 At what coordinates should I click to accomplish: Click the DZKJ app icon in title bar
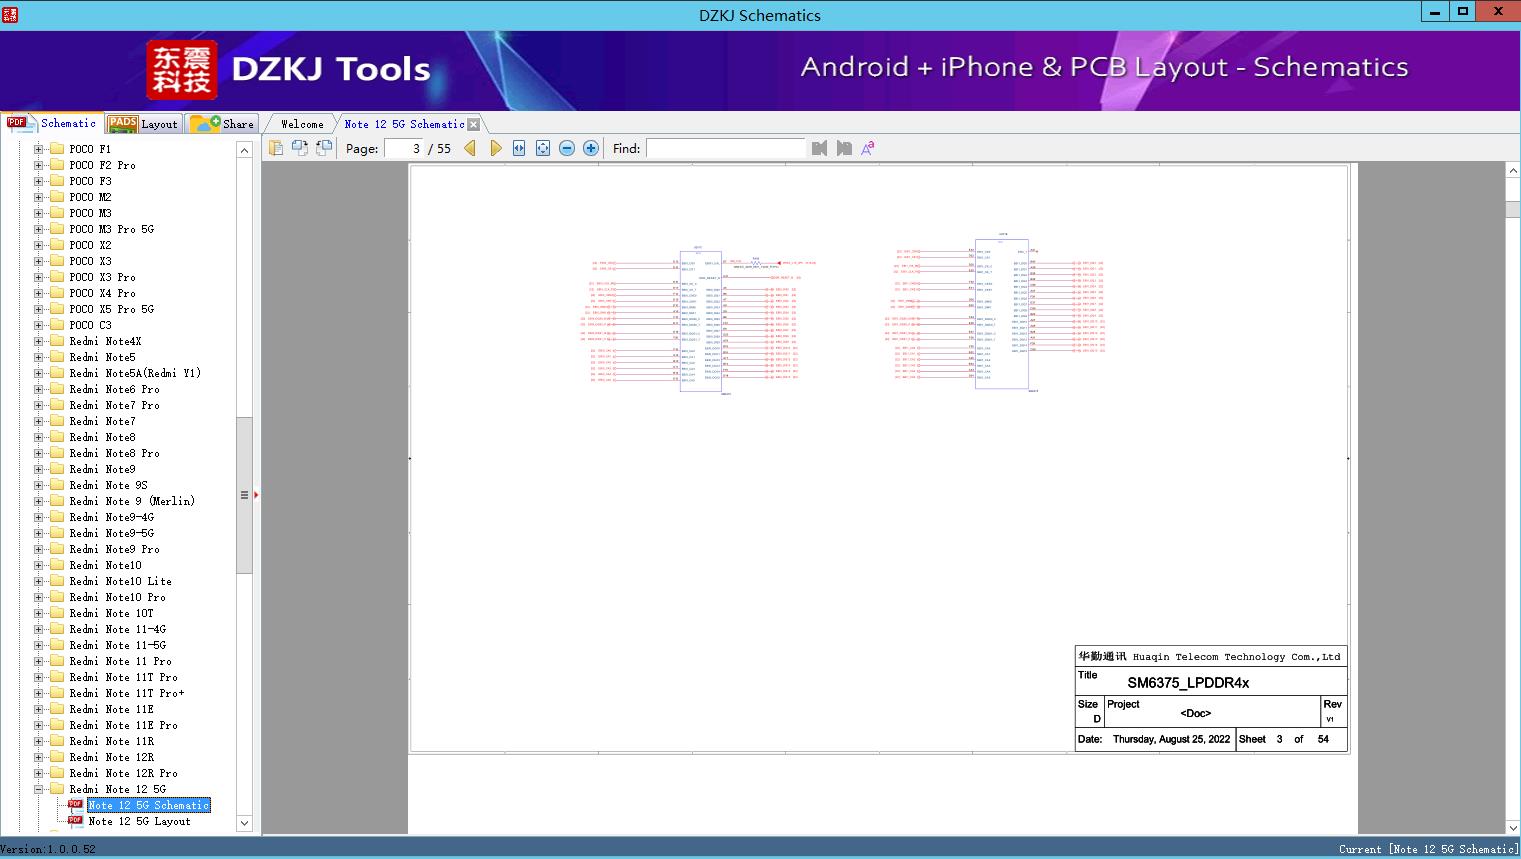(x=9, y=15)
